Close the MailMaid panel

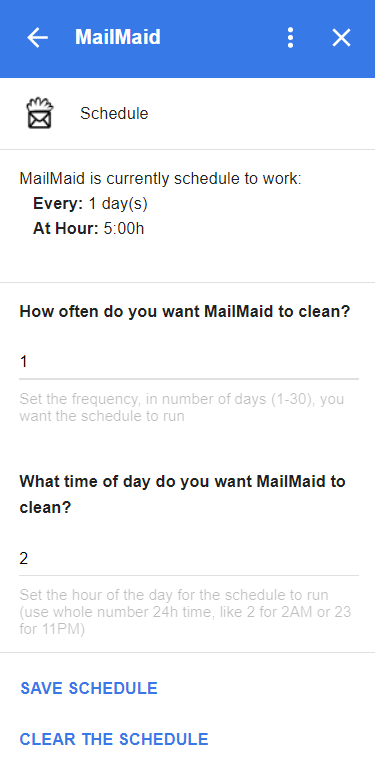tap(341, 37)
